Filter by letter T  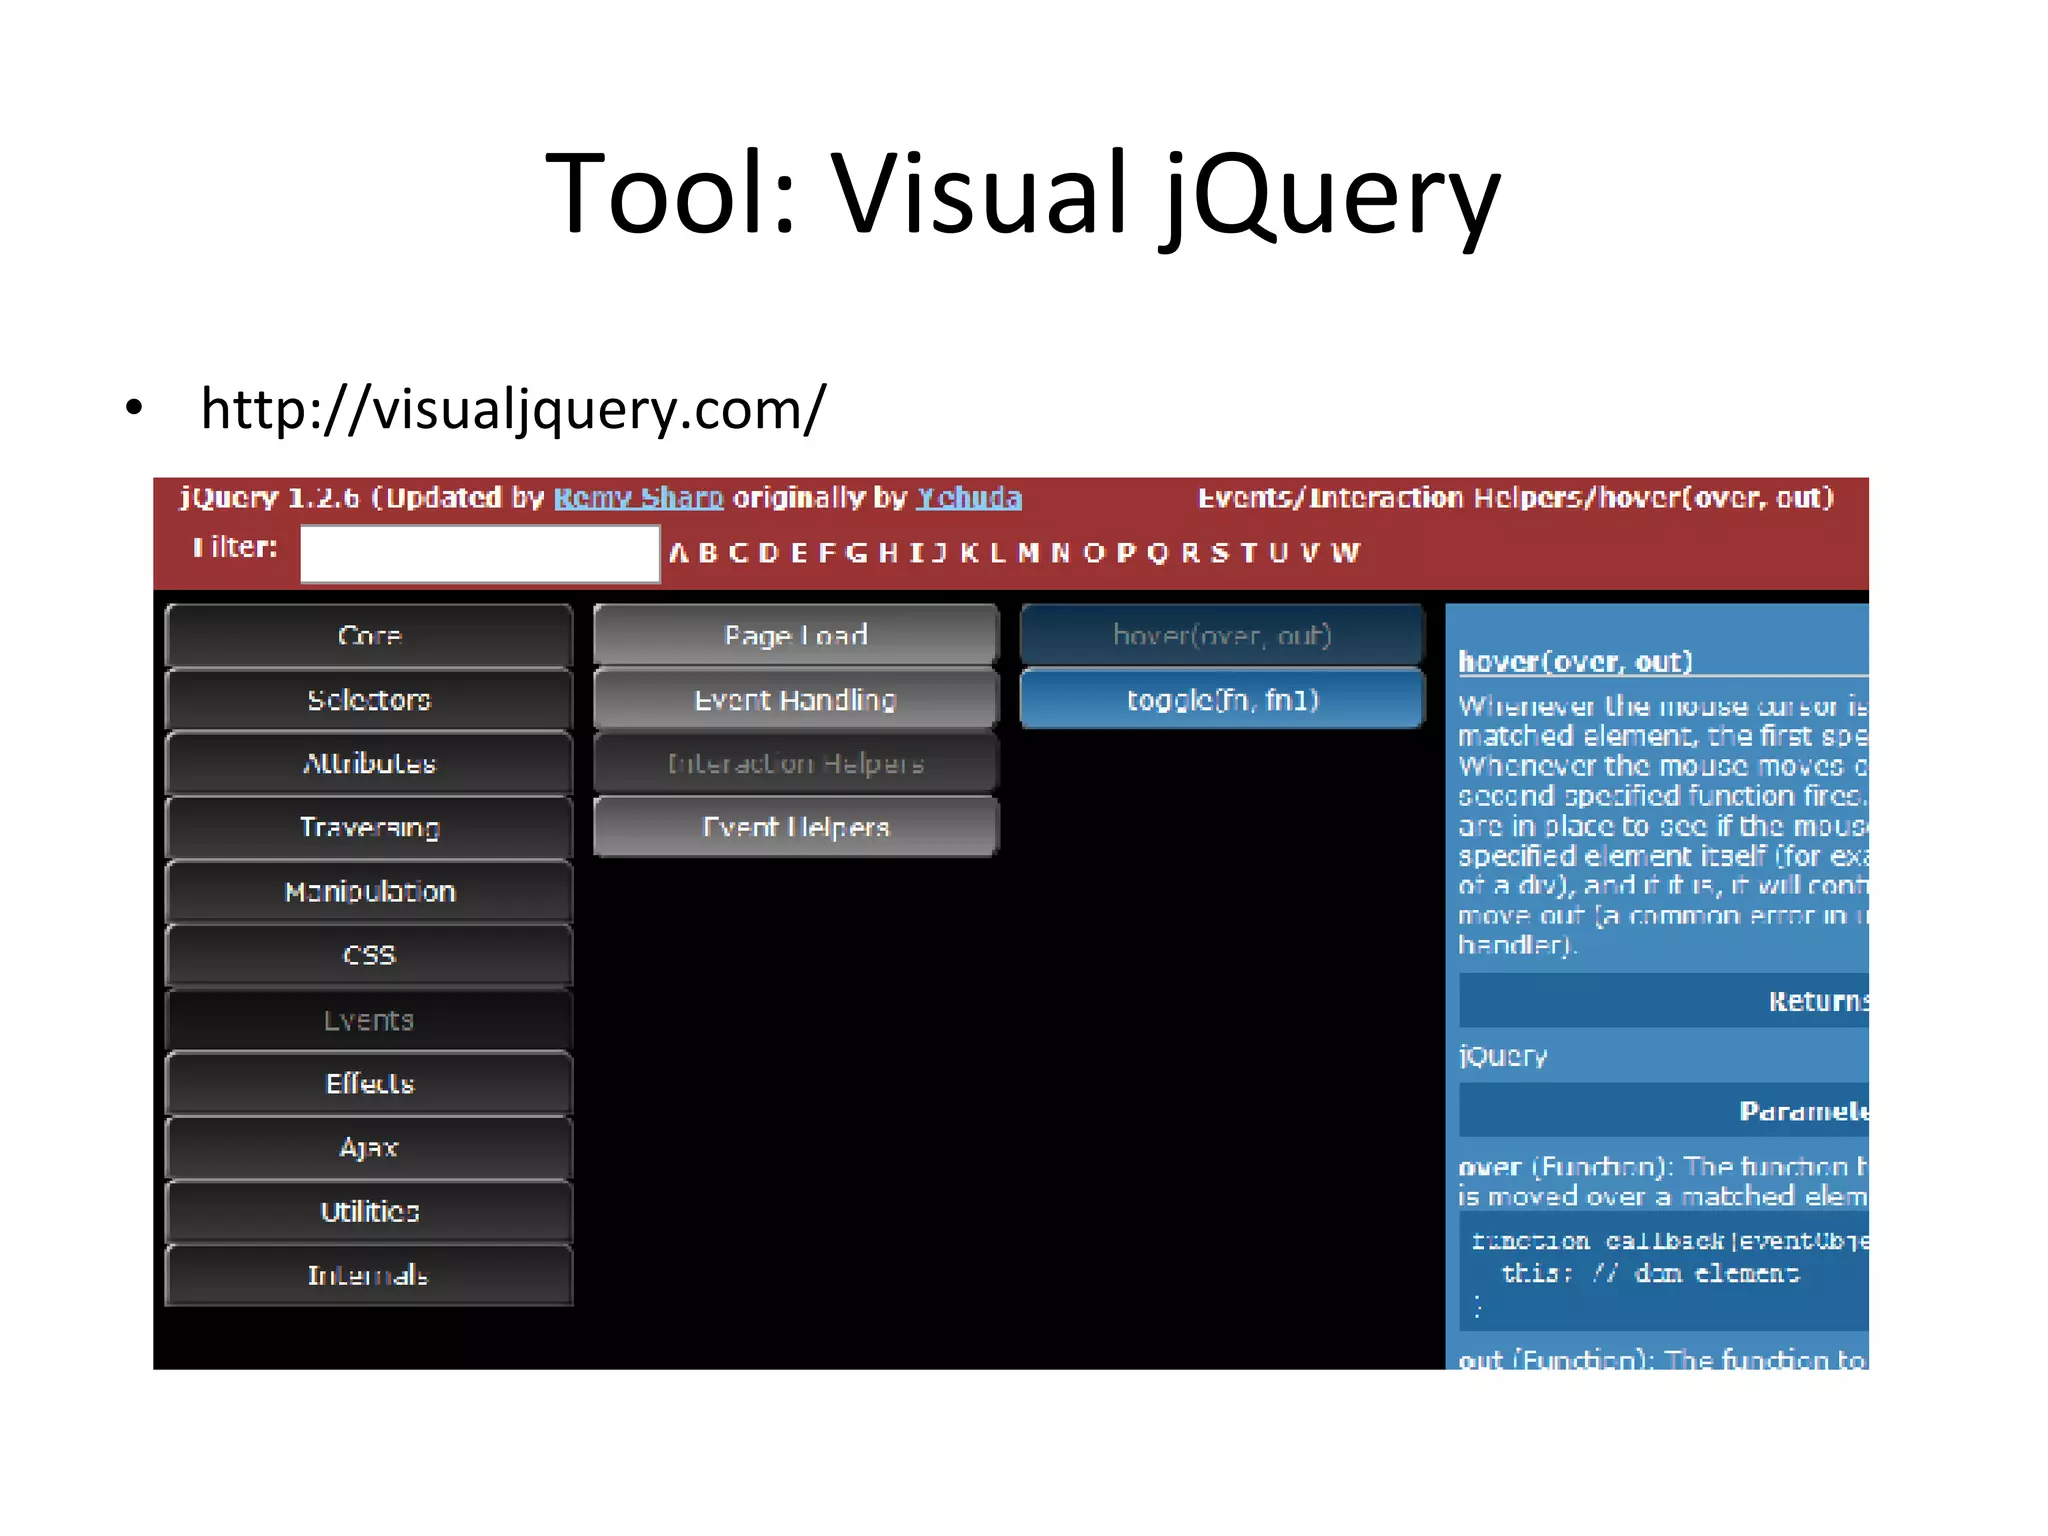1248,553
